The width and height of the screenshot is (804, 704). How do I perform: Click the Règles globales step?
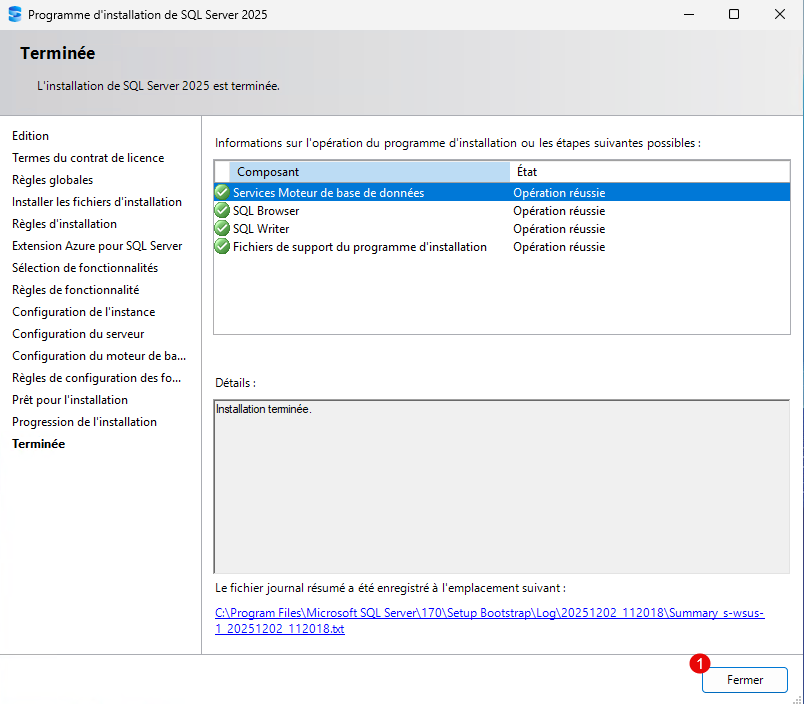(52, 180)
